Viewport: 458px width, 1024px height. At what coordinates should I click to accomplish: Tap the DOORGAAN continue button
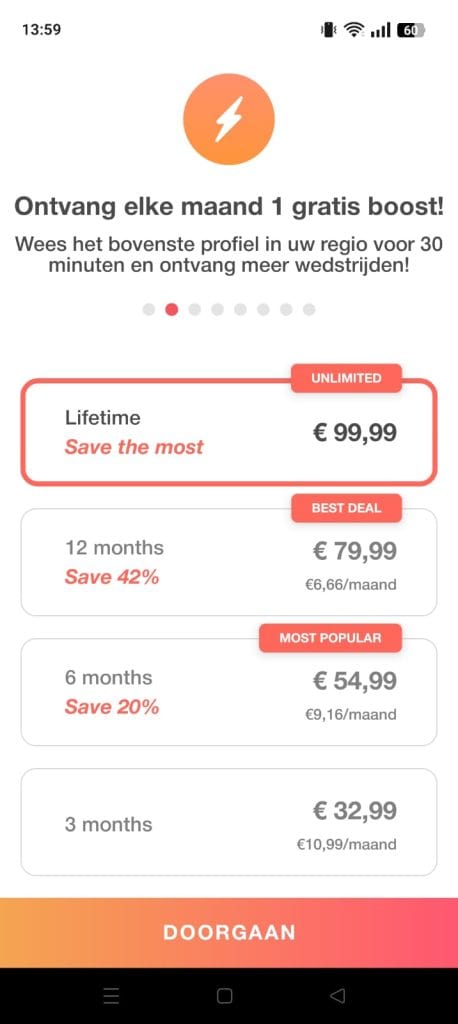point(229,933)
